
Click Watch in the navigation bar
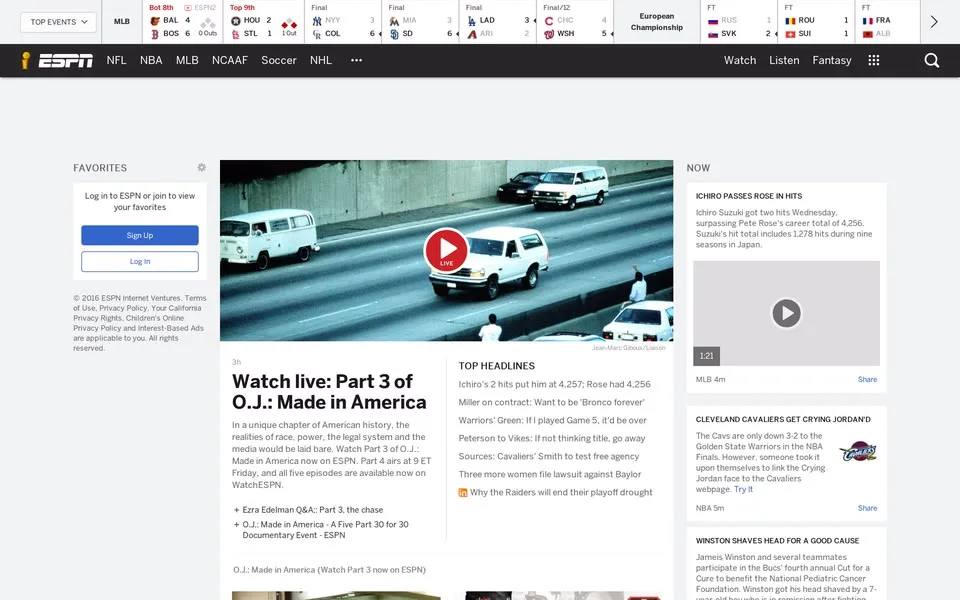coord(740,60)
